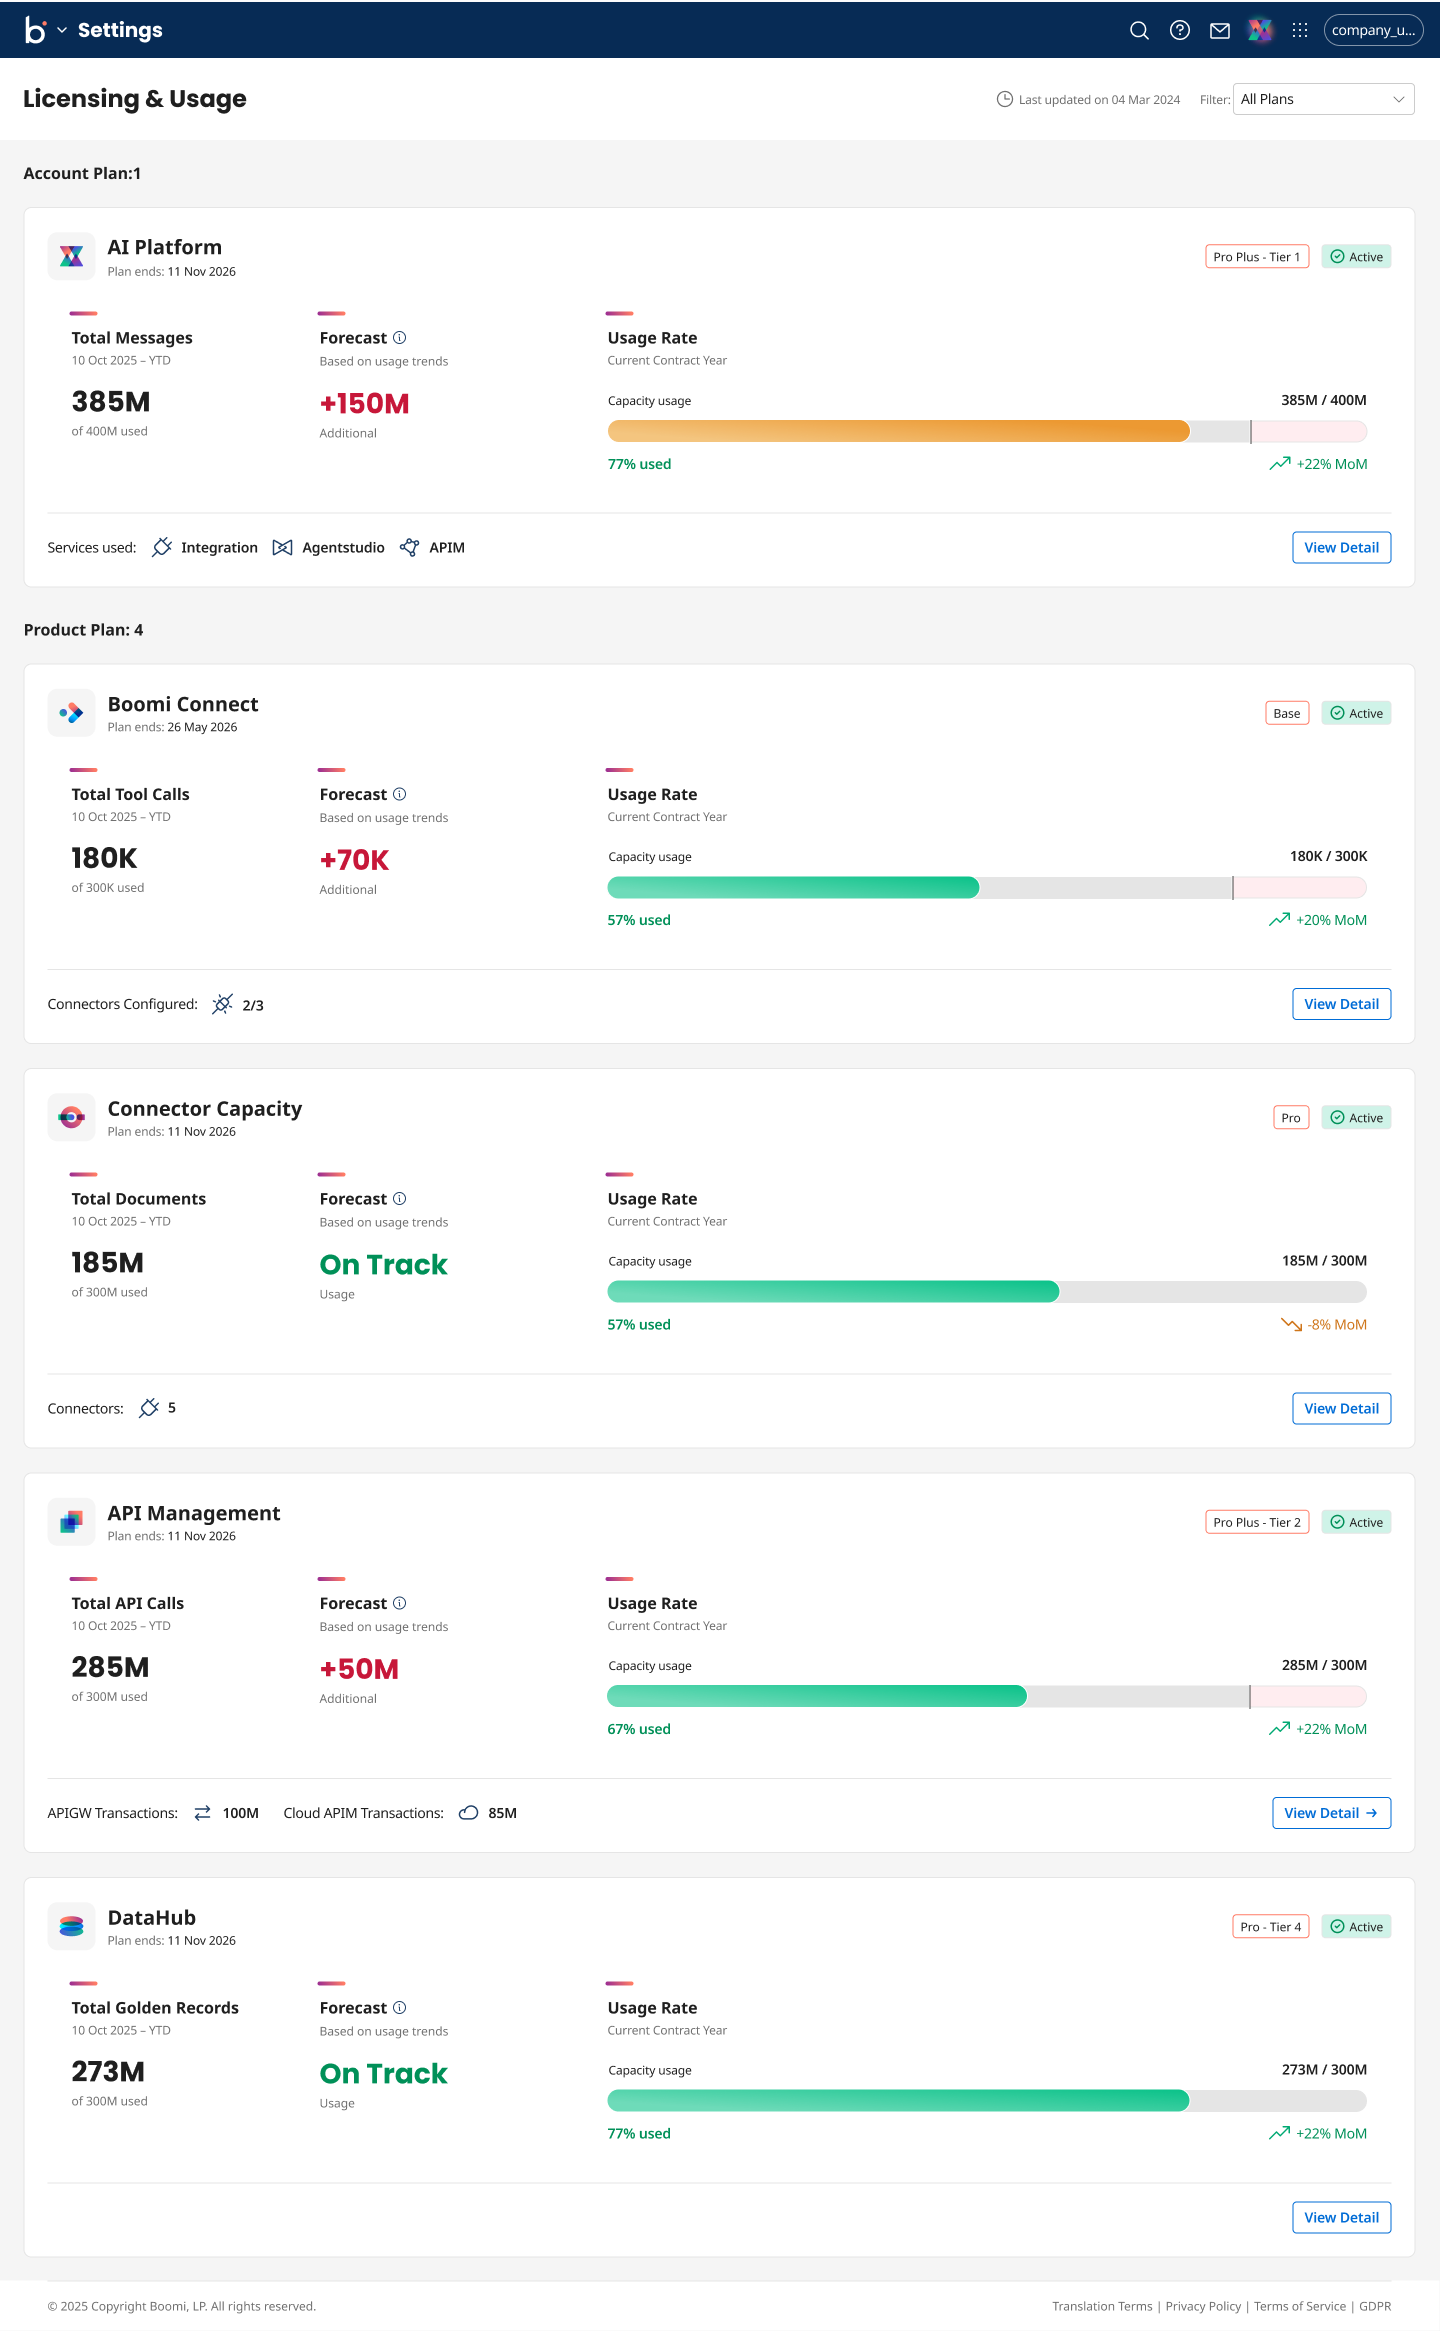
Task: Click the Base plan badge
Action: (x=1287, y=713)
